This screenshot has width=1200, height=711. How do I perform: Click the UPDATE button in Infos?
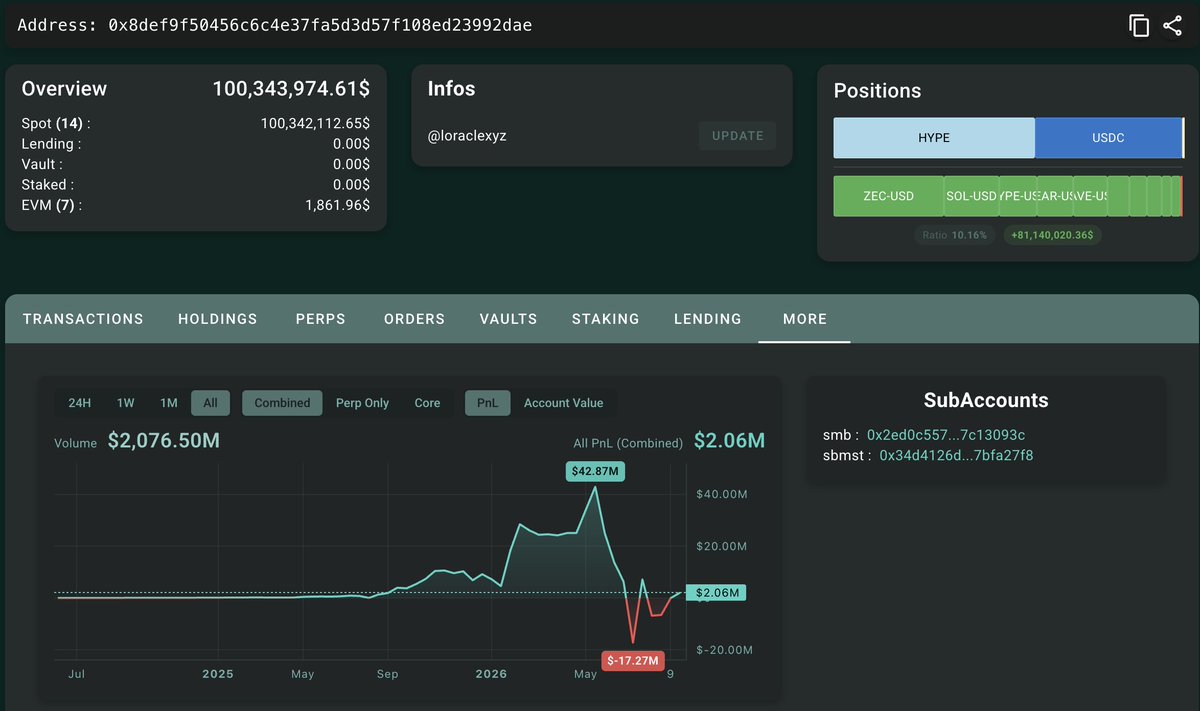[x=738, y=136]
